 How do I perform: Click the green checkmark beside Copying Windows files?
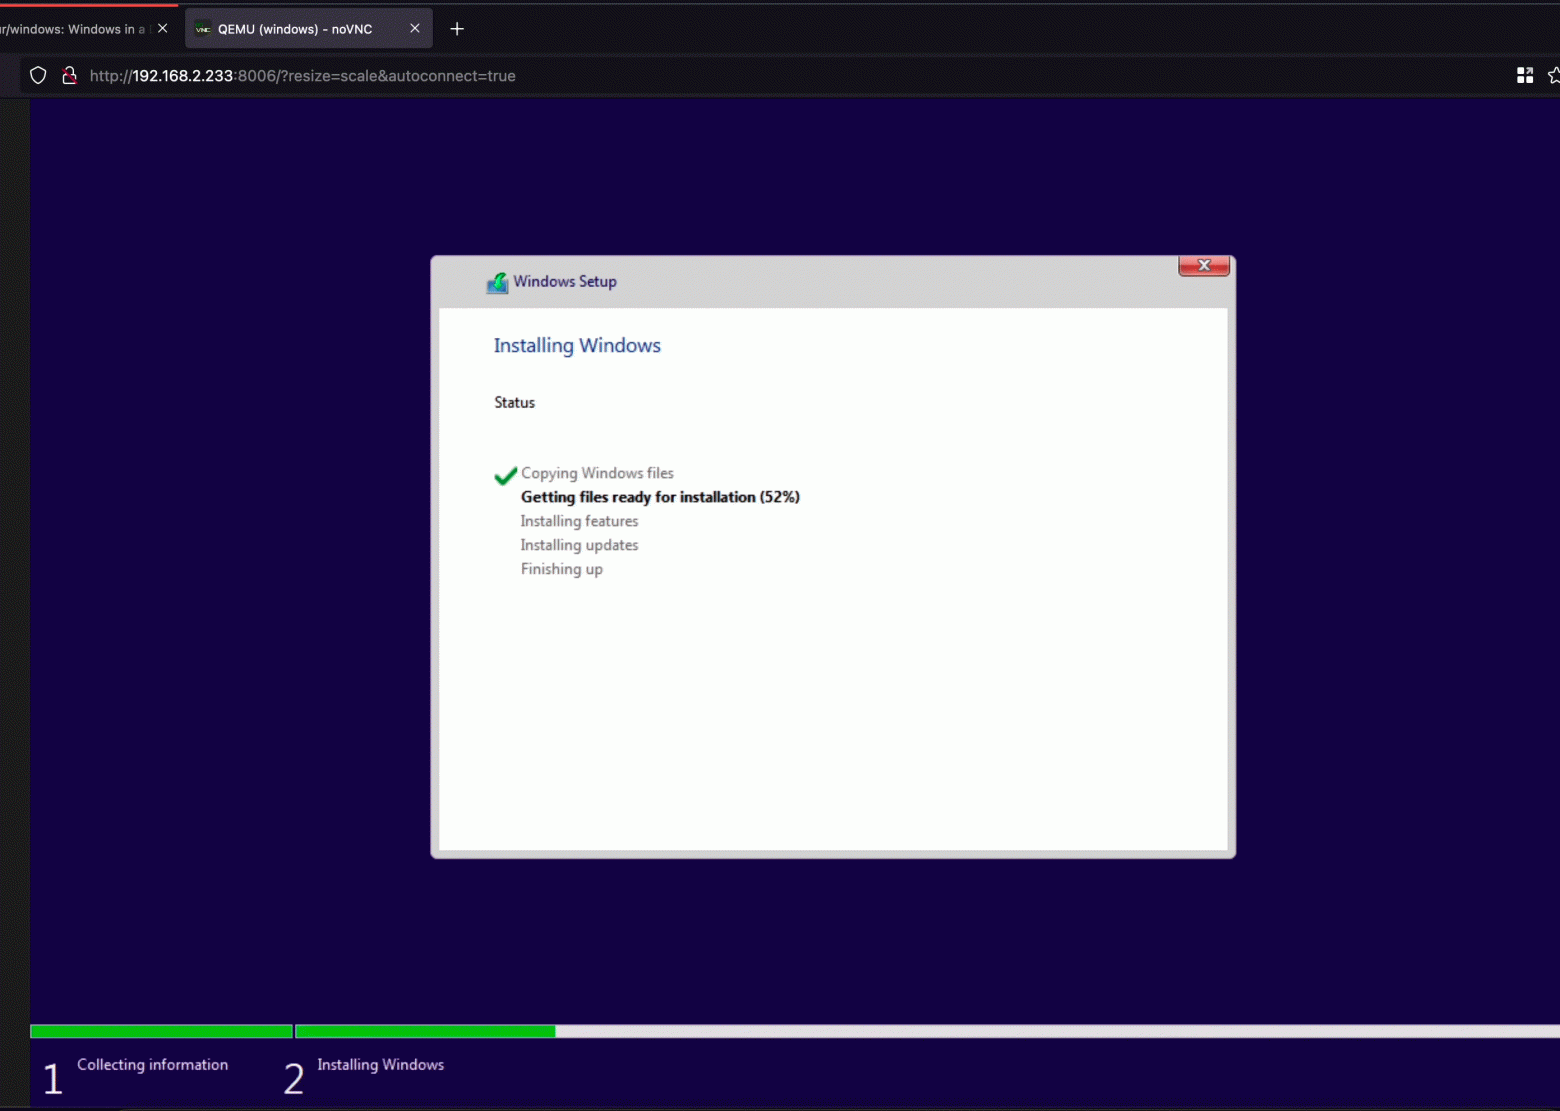coord(506,475)
